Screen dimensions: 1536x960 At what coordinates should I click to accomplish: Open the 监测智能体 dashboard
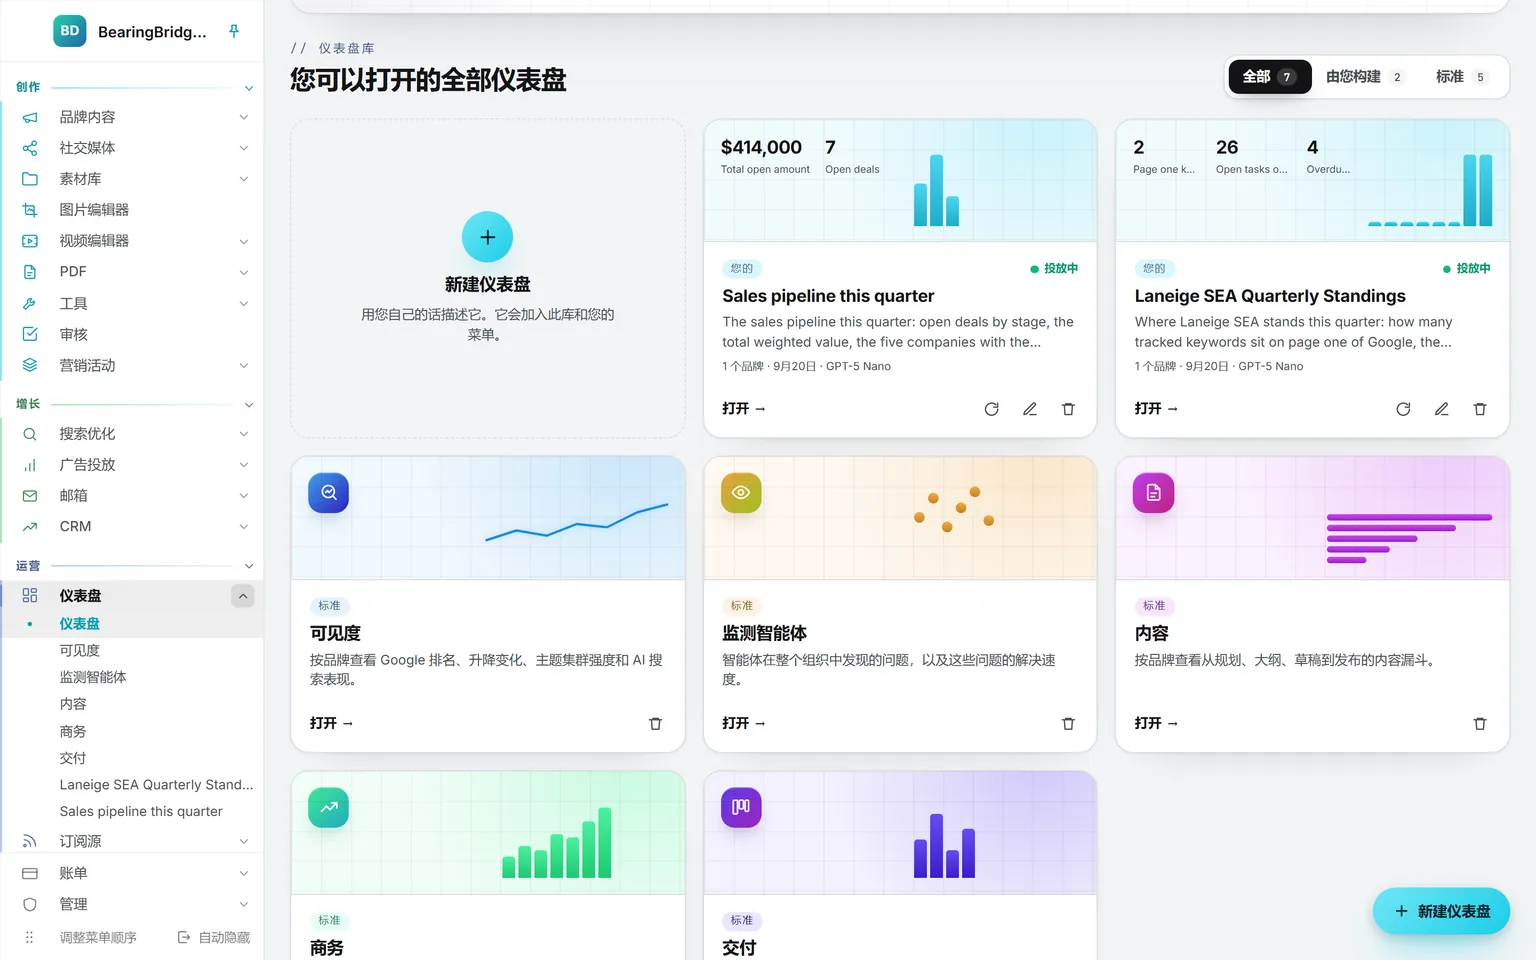click(x=743, y=723)
